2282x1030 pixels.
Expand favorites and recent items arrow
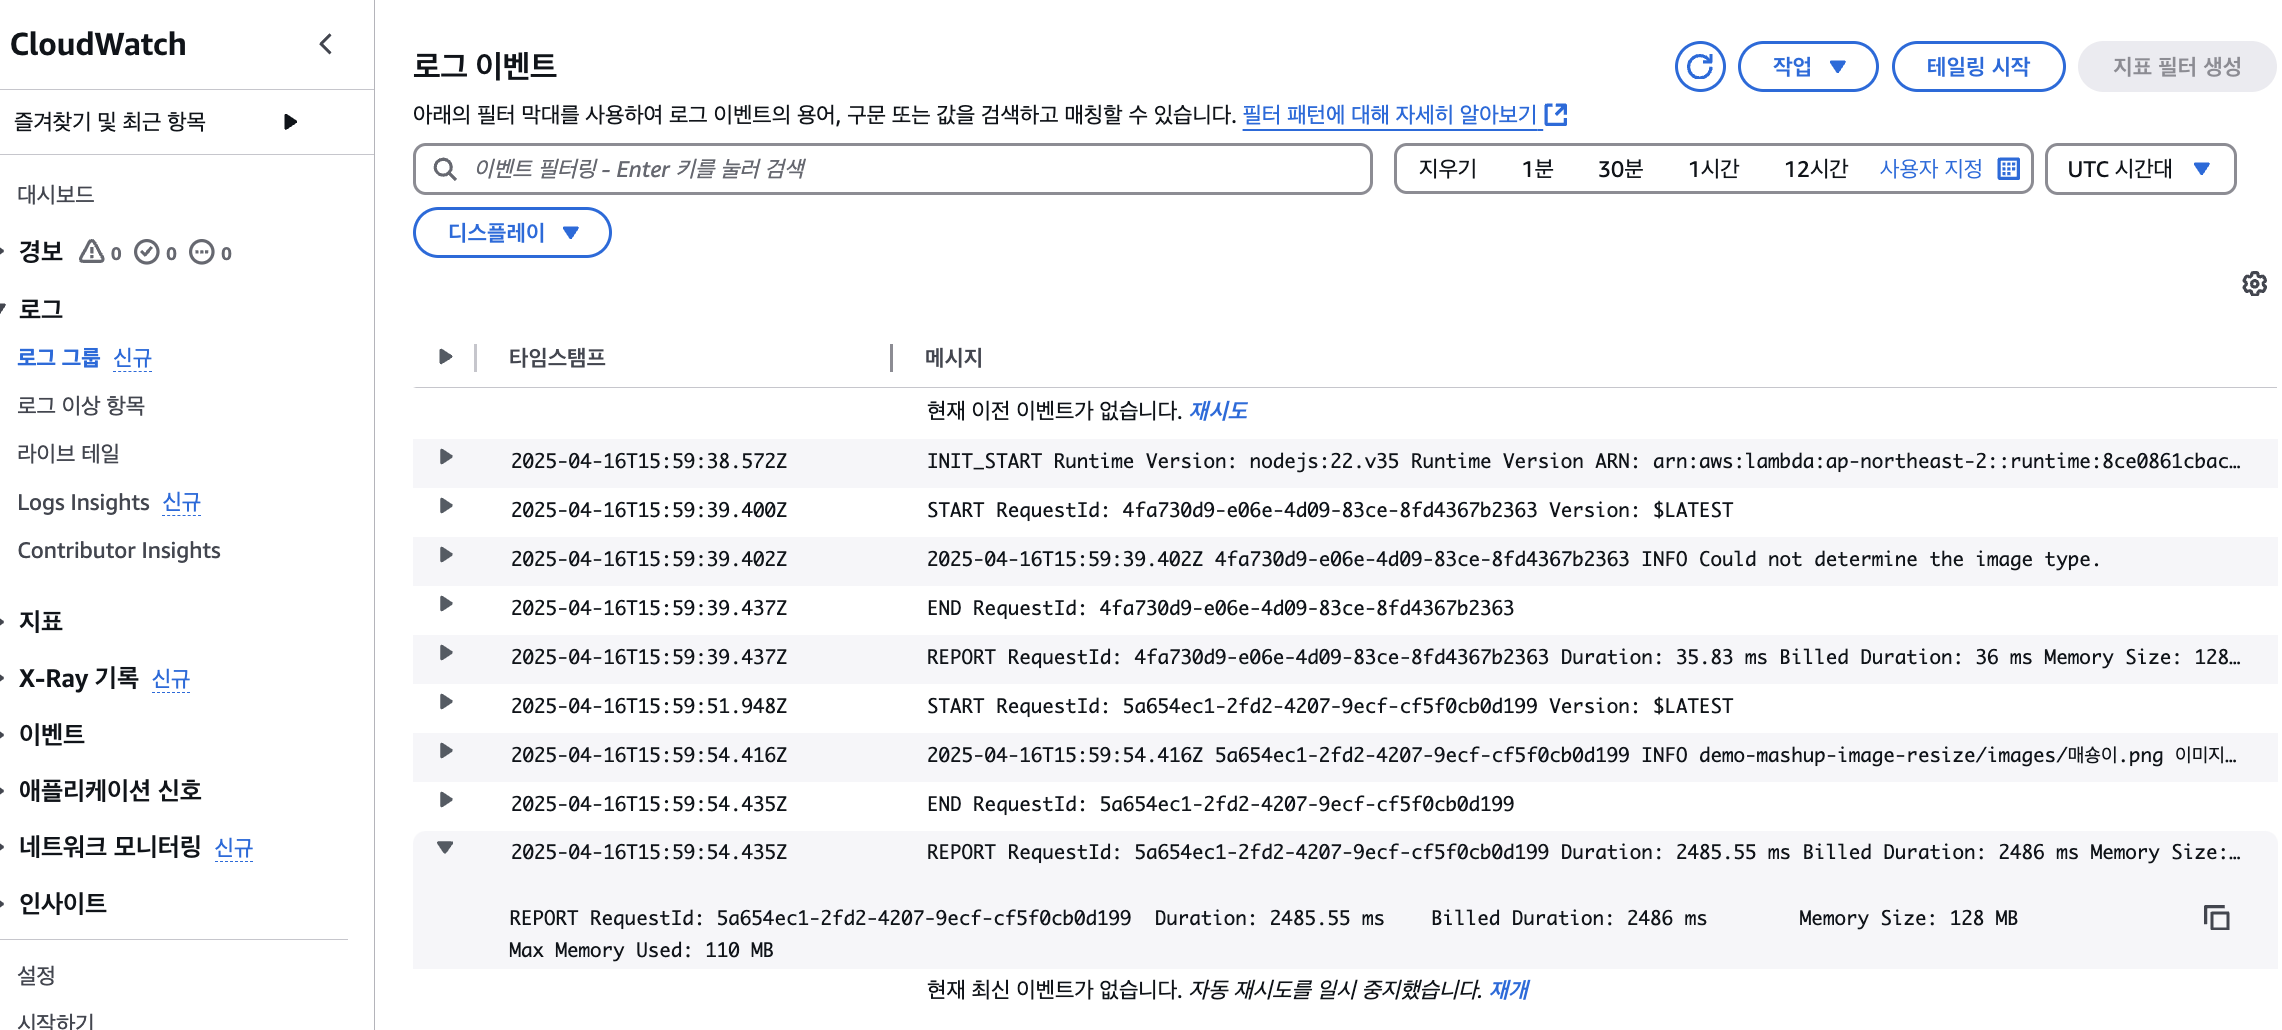pyautogui.click(x=290, y=122)
